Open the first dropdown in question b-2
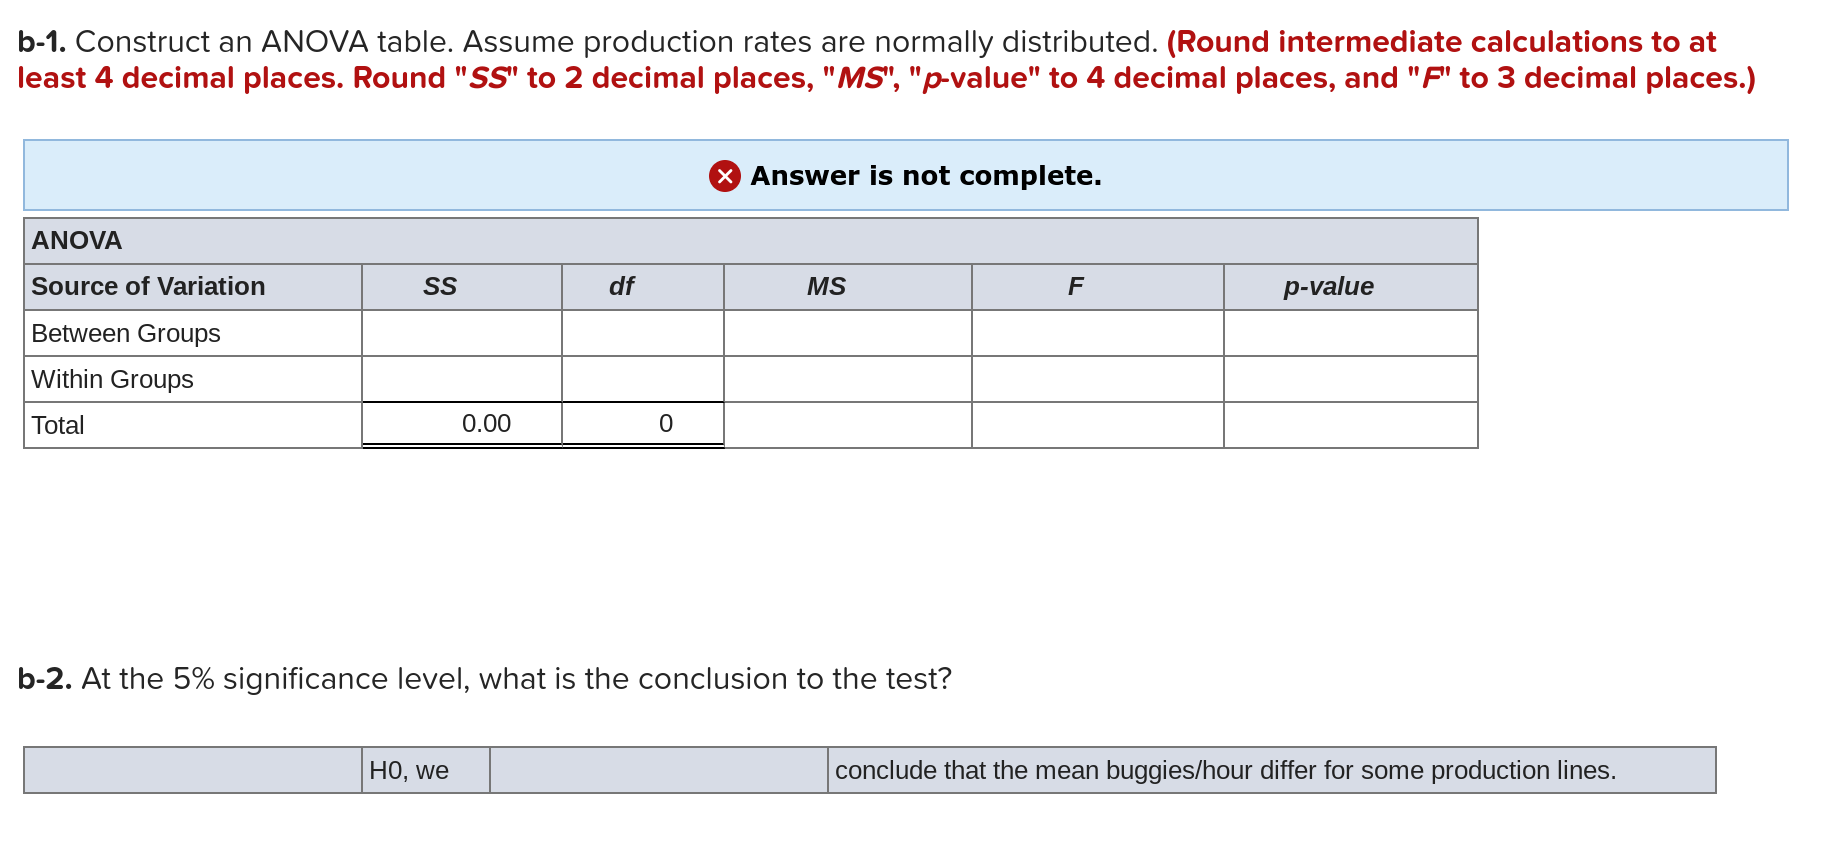 192,770
